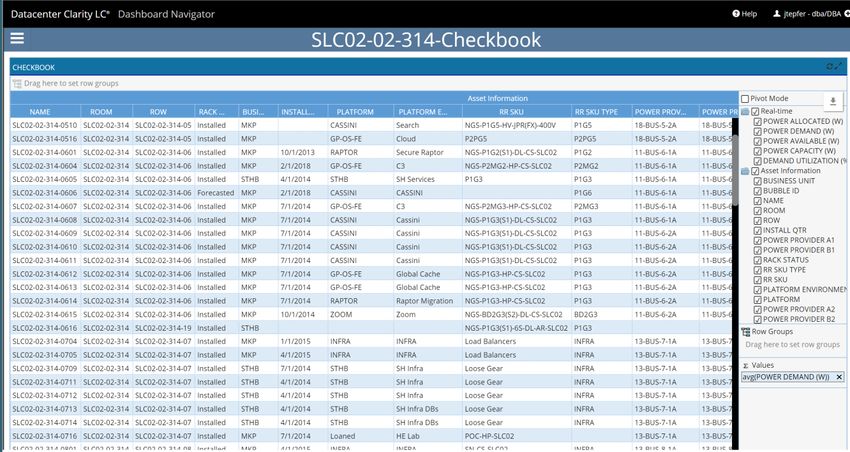Click the Help question mark icon
Image resolution: width=850 pixels, height=452 pixels.
736,14
